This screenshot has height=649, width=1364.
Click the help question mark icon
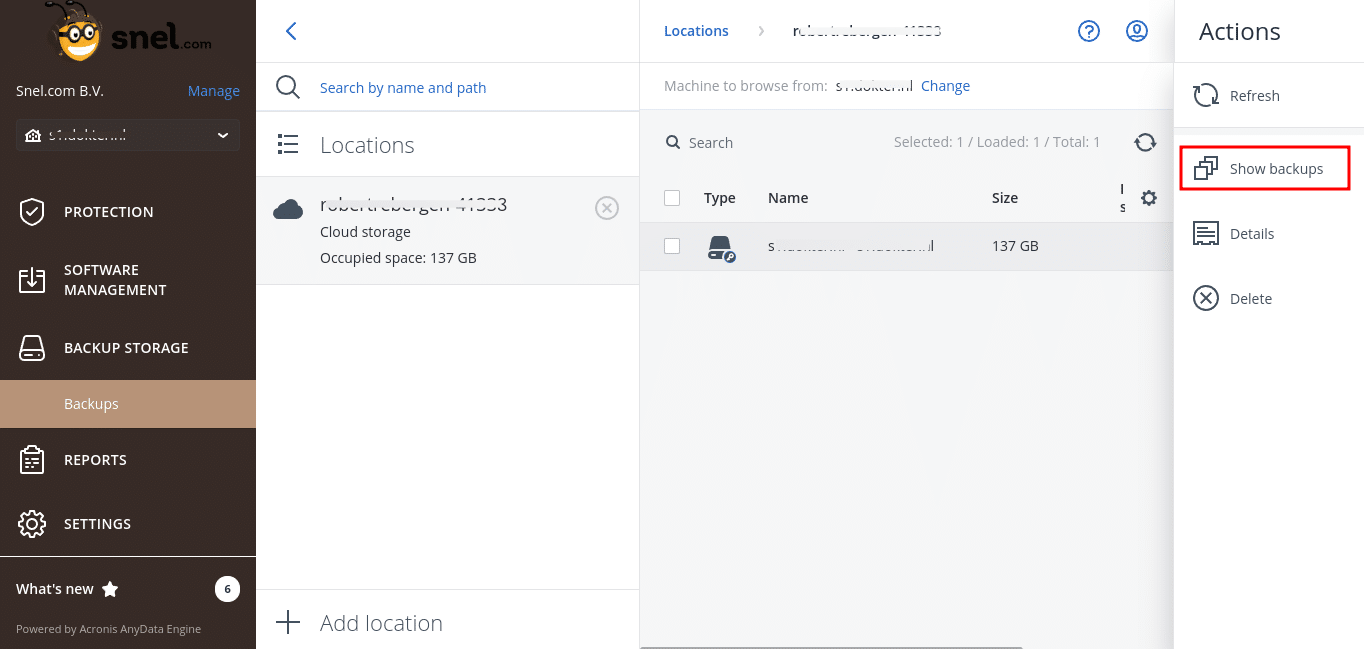tap(1088, 31)
